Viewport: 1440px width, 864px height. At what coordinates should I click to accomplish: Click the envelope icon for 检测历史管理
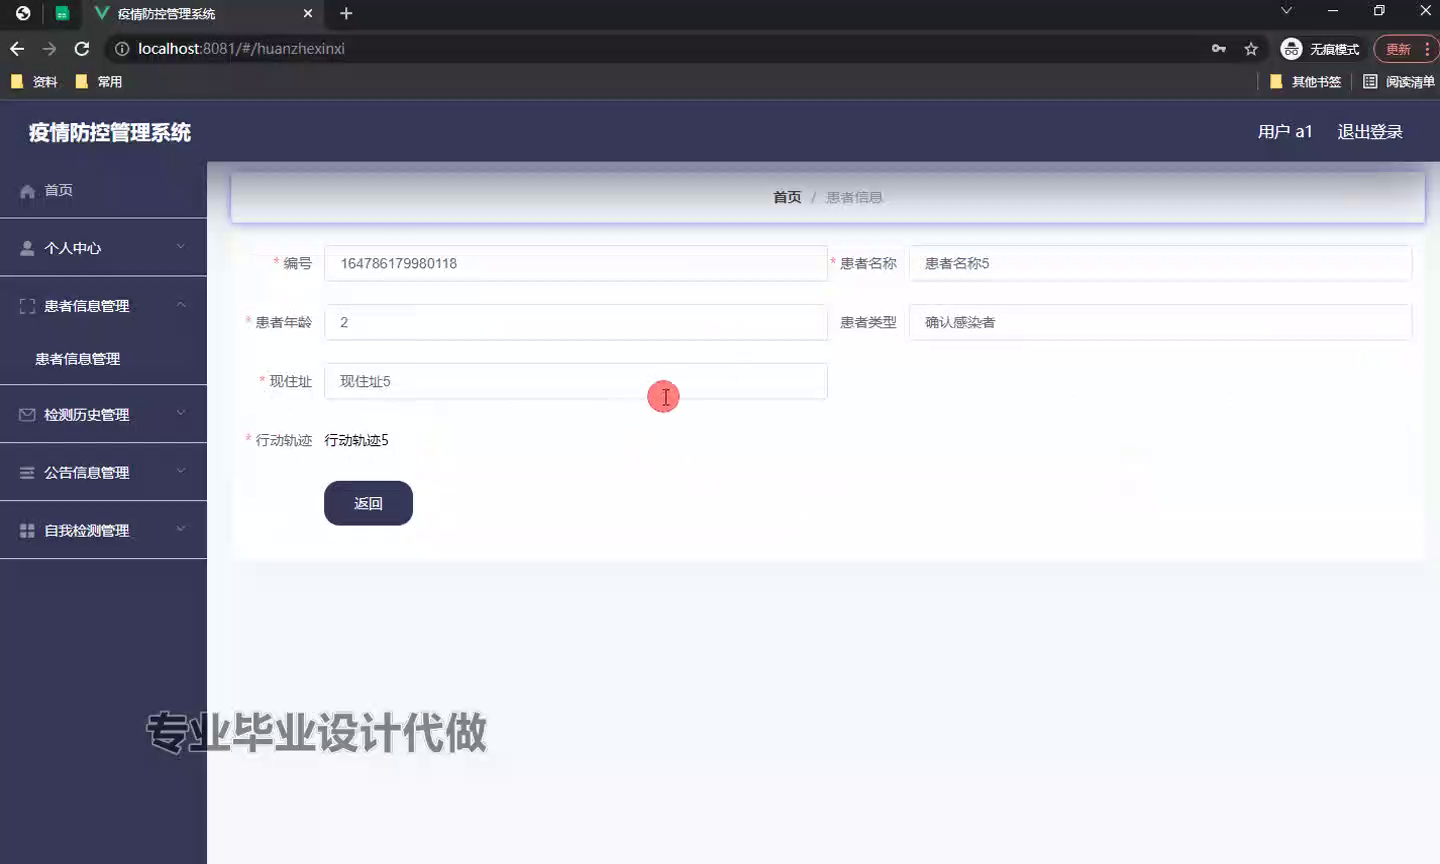coord(27,415)
